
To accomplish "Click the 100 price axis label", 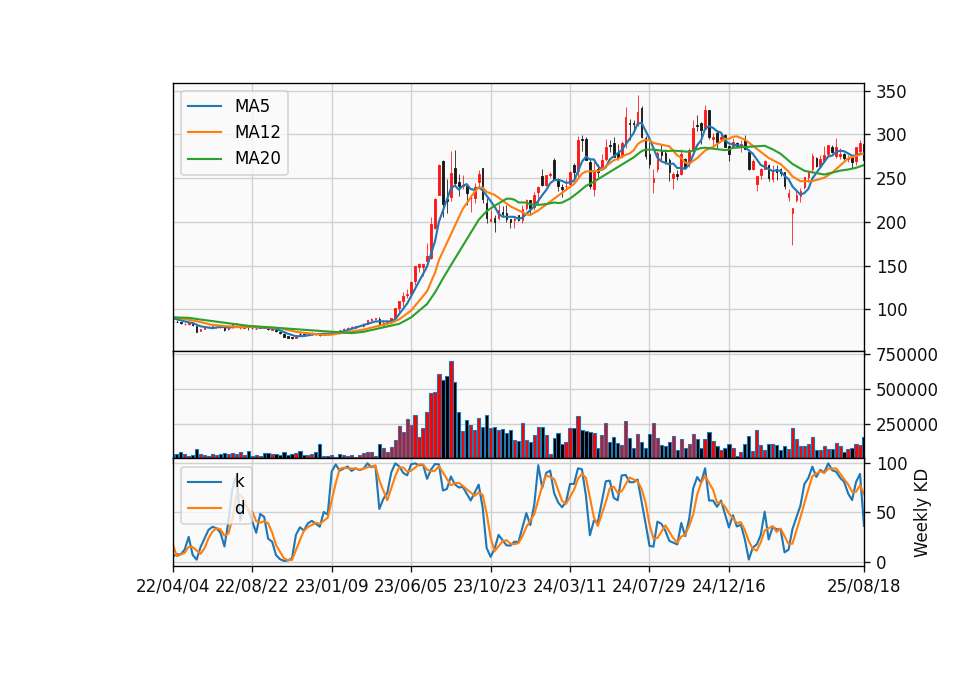I will point(891,310).
